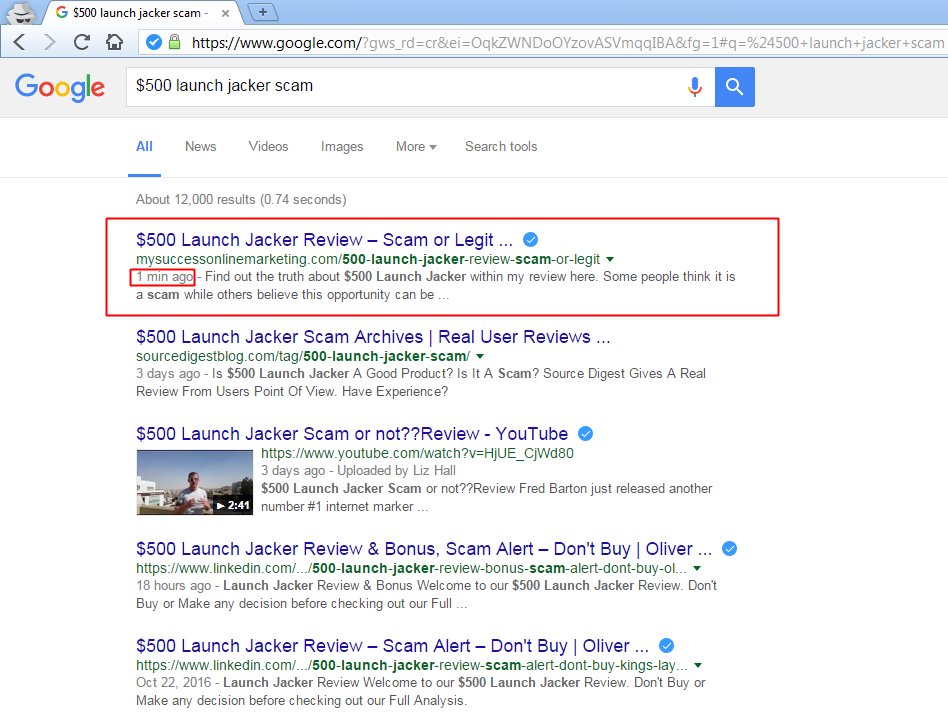Open the More dropdown menu
Image resolution: width=948 pixels, height=726 pixels.
pyautogui.click(x=416, y=146)
